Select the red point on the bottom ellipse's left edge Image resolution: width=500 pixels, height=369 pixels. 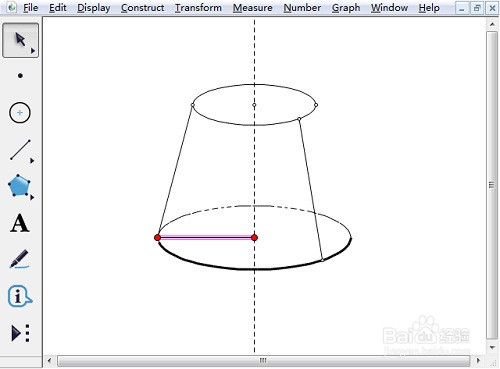(158, 238)
